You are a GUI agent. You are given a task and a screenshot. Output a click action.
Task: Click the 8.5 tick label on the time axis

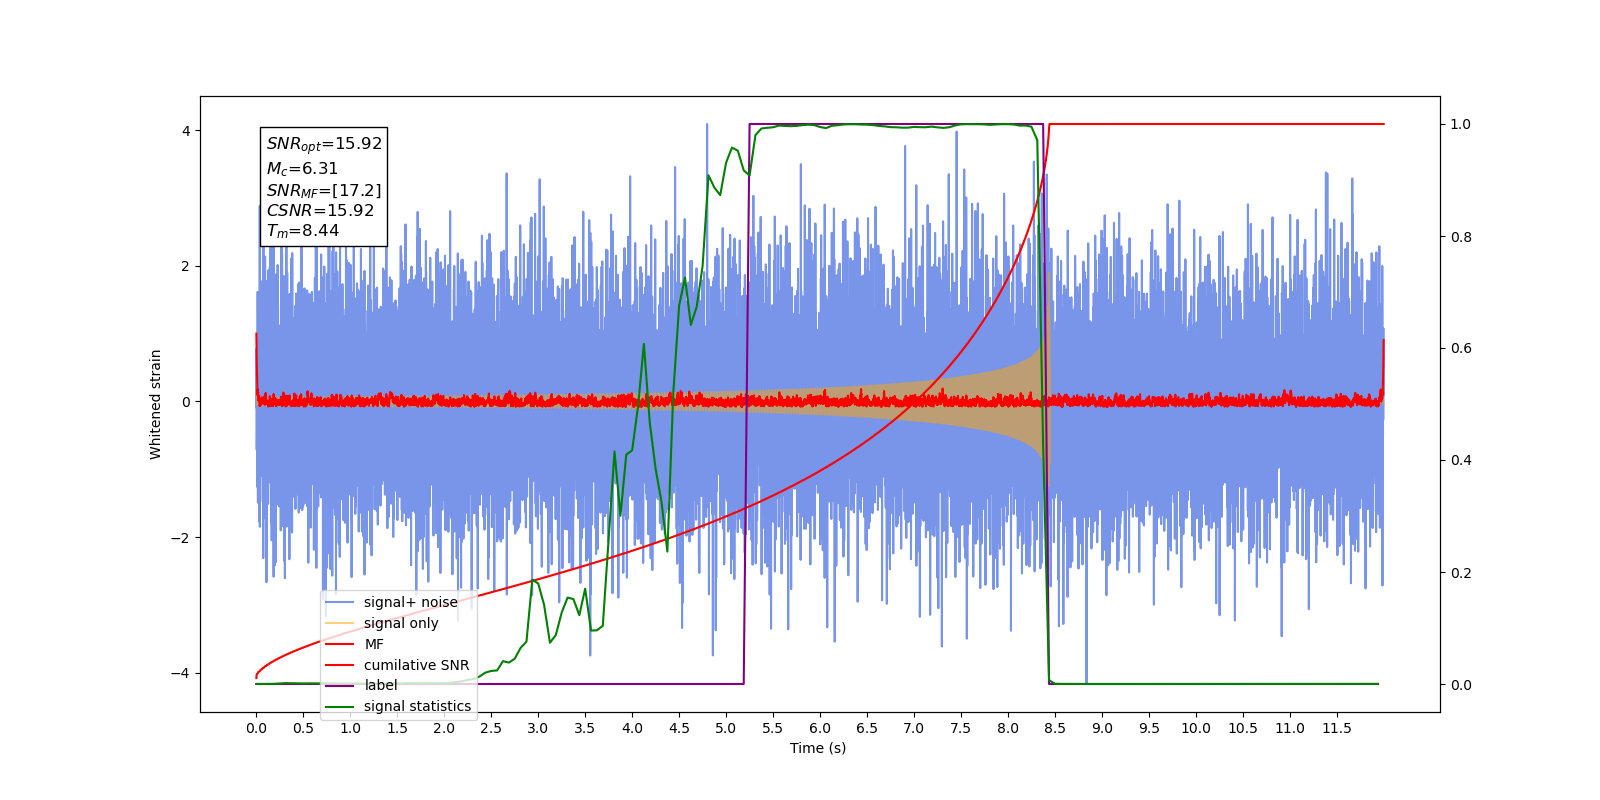tap(1055, 729)
